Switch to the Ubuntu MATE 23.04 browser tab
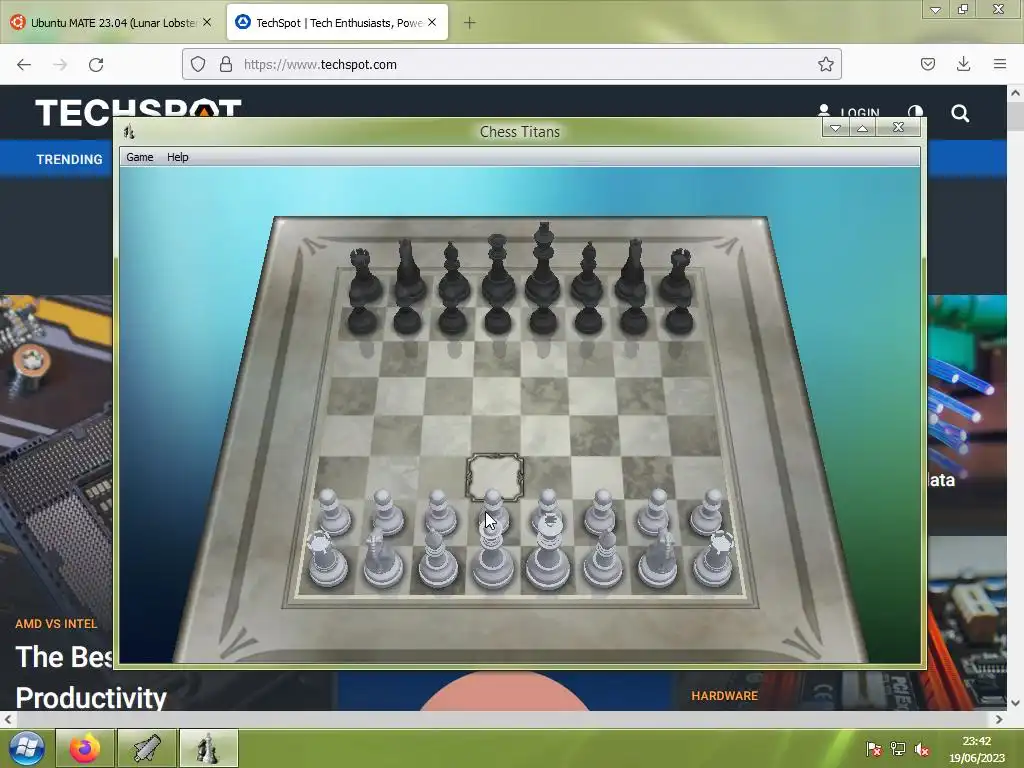This screenshot has height=768, width=1024. pyautogui.click(x=111, y=23)
